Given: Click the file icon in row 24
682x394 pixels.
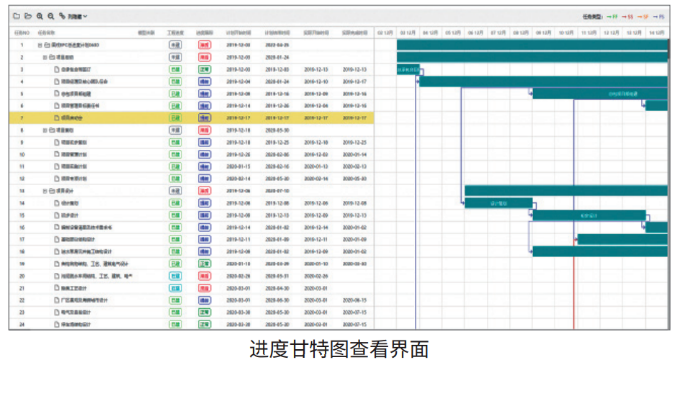Looking at the screenshot, I should 57,324.
